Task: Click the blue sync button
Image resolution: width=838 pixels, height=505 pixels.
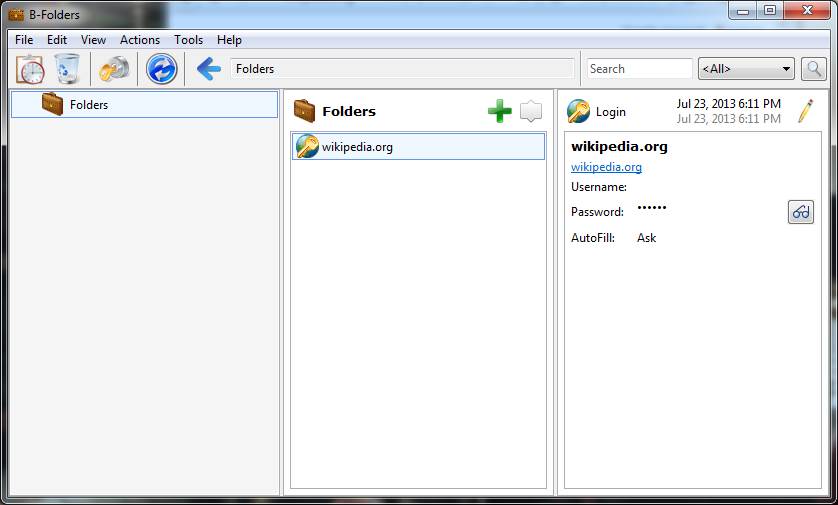Action: (x=161, y=69)
